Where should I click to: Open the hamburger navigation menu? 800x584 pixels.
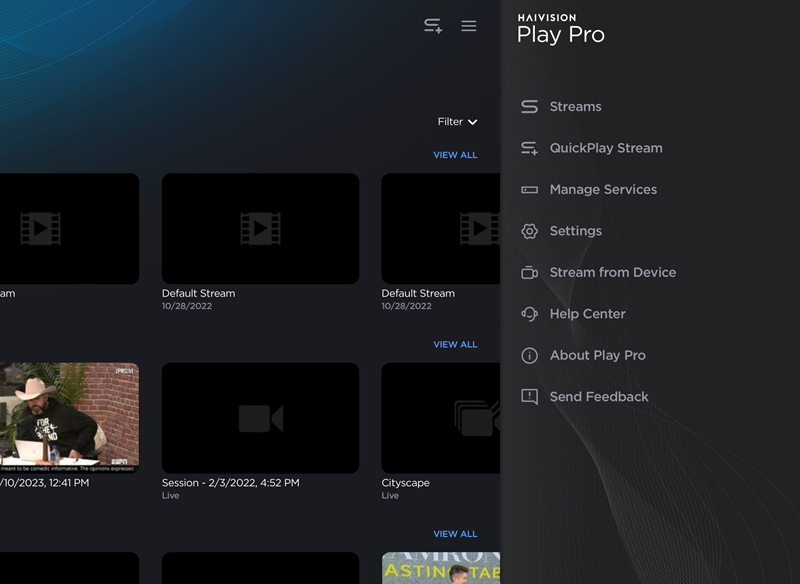[x=468, y=25]
